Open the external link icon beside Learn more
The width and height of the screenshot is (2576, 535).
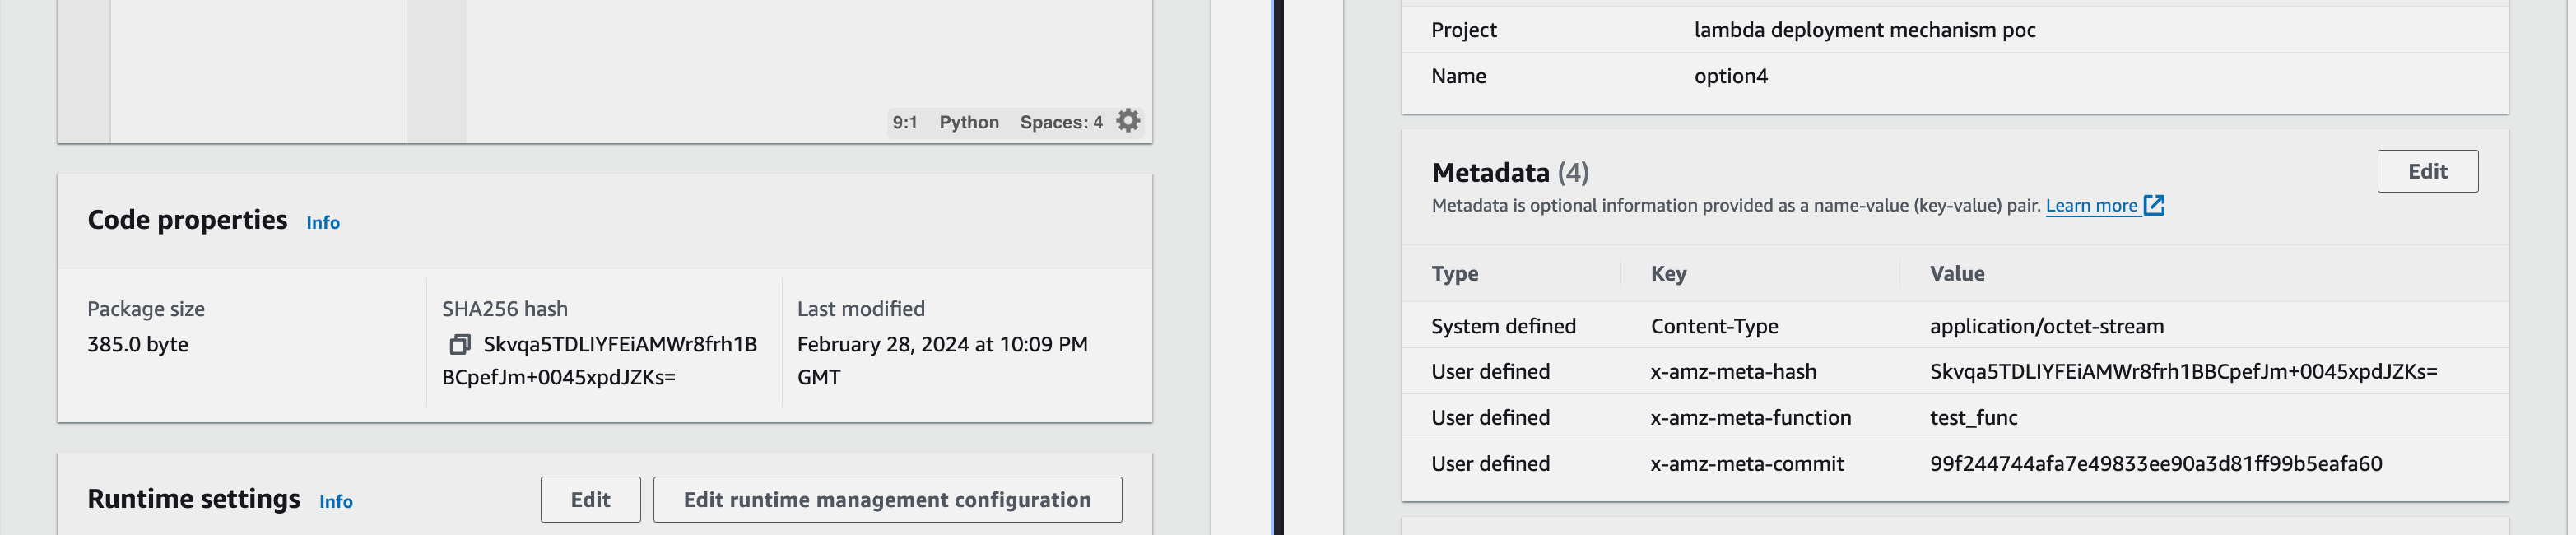2154,205
